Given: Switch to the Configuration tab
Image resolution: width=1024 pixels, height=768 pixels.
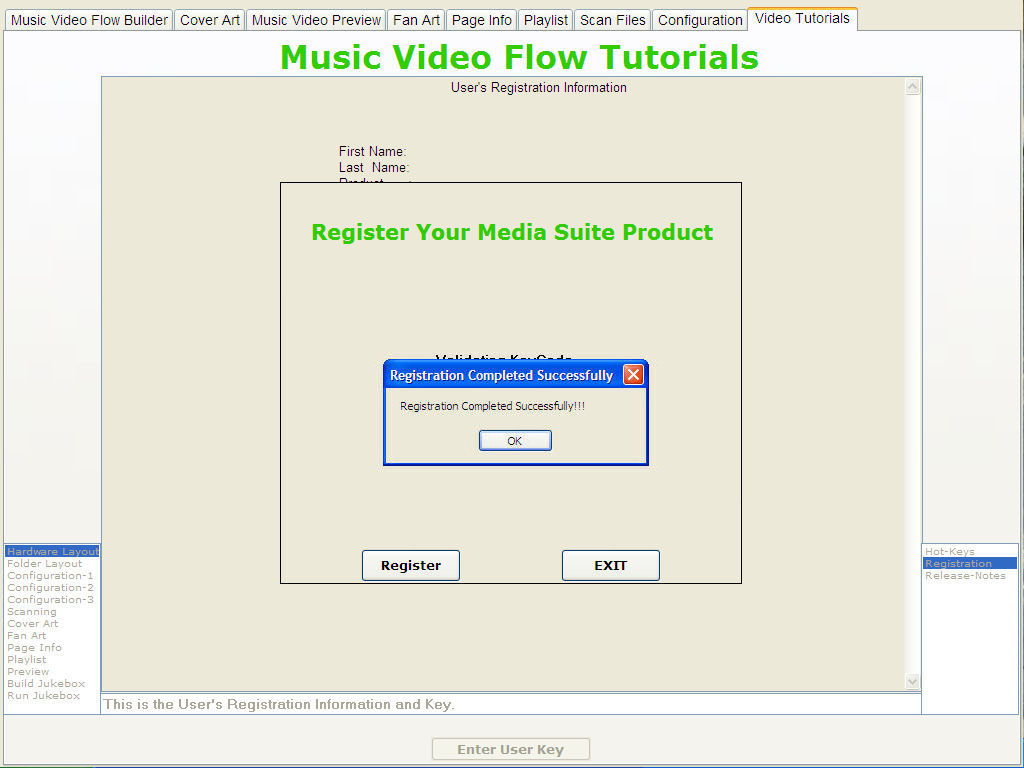Looking at the screenshot, I should pyautogui.click(x=700, y=20).
